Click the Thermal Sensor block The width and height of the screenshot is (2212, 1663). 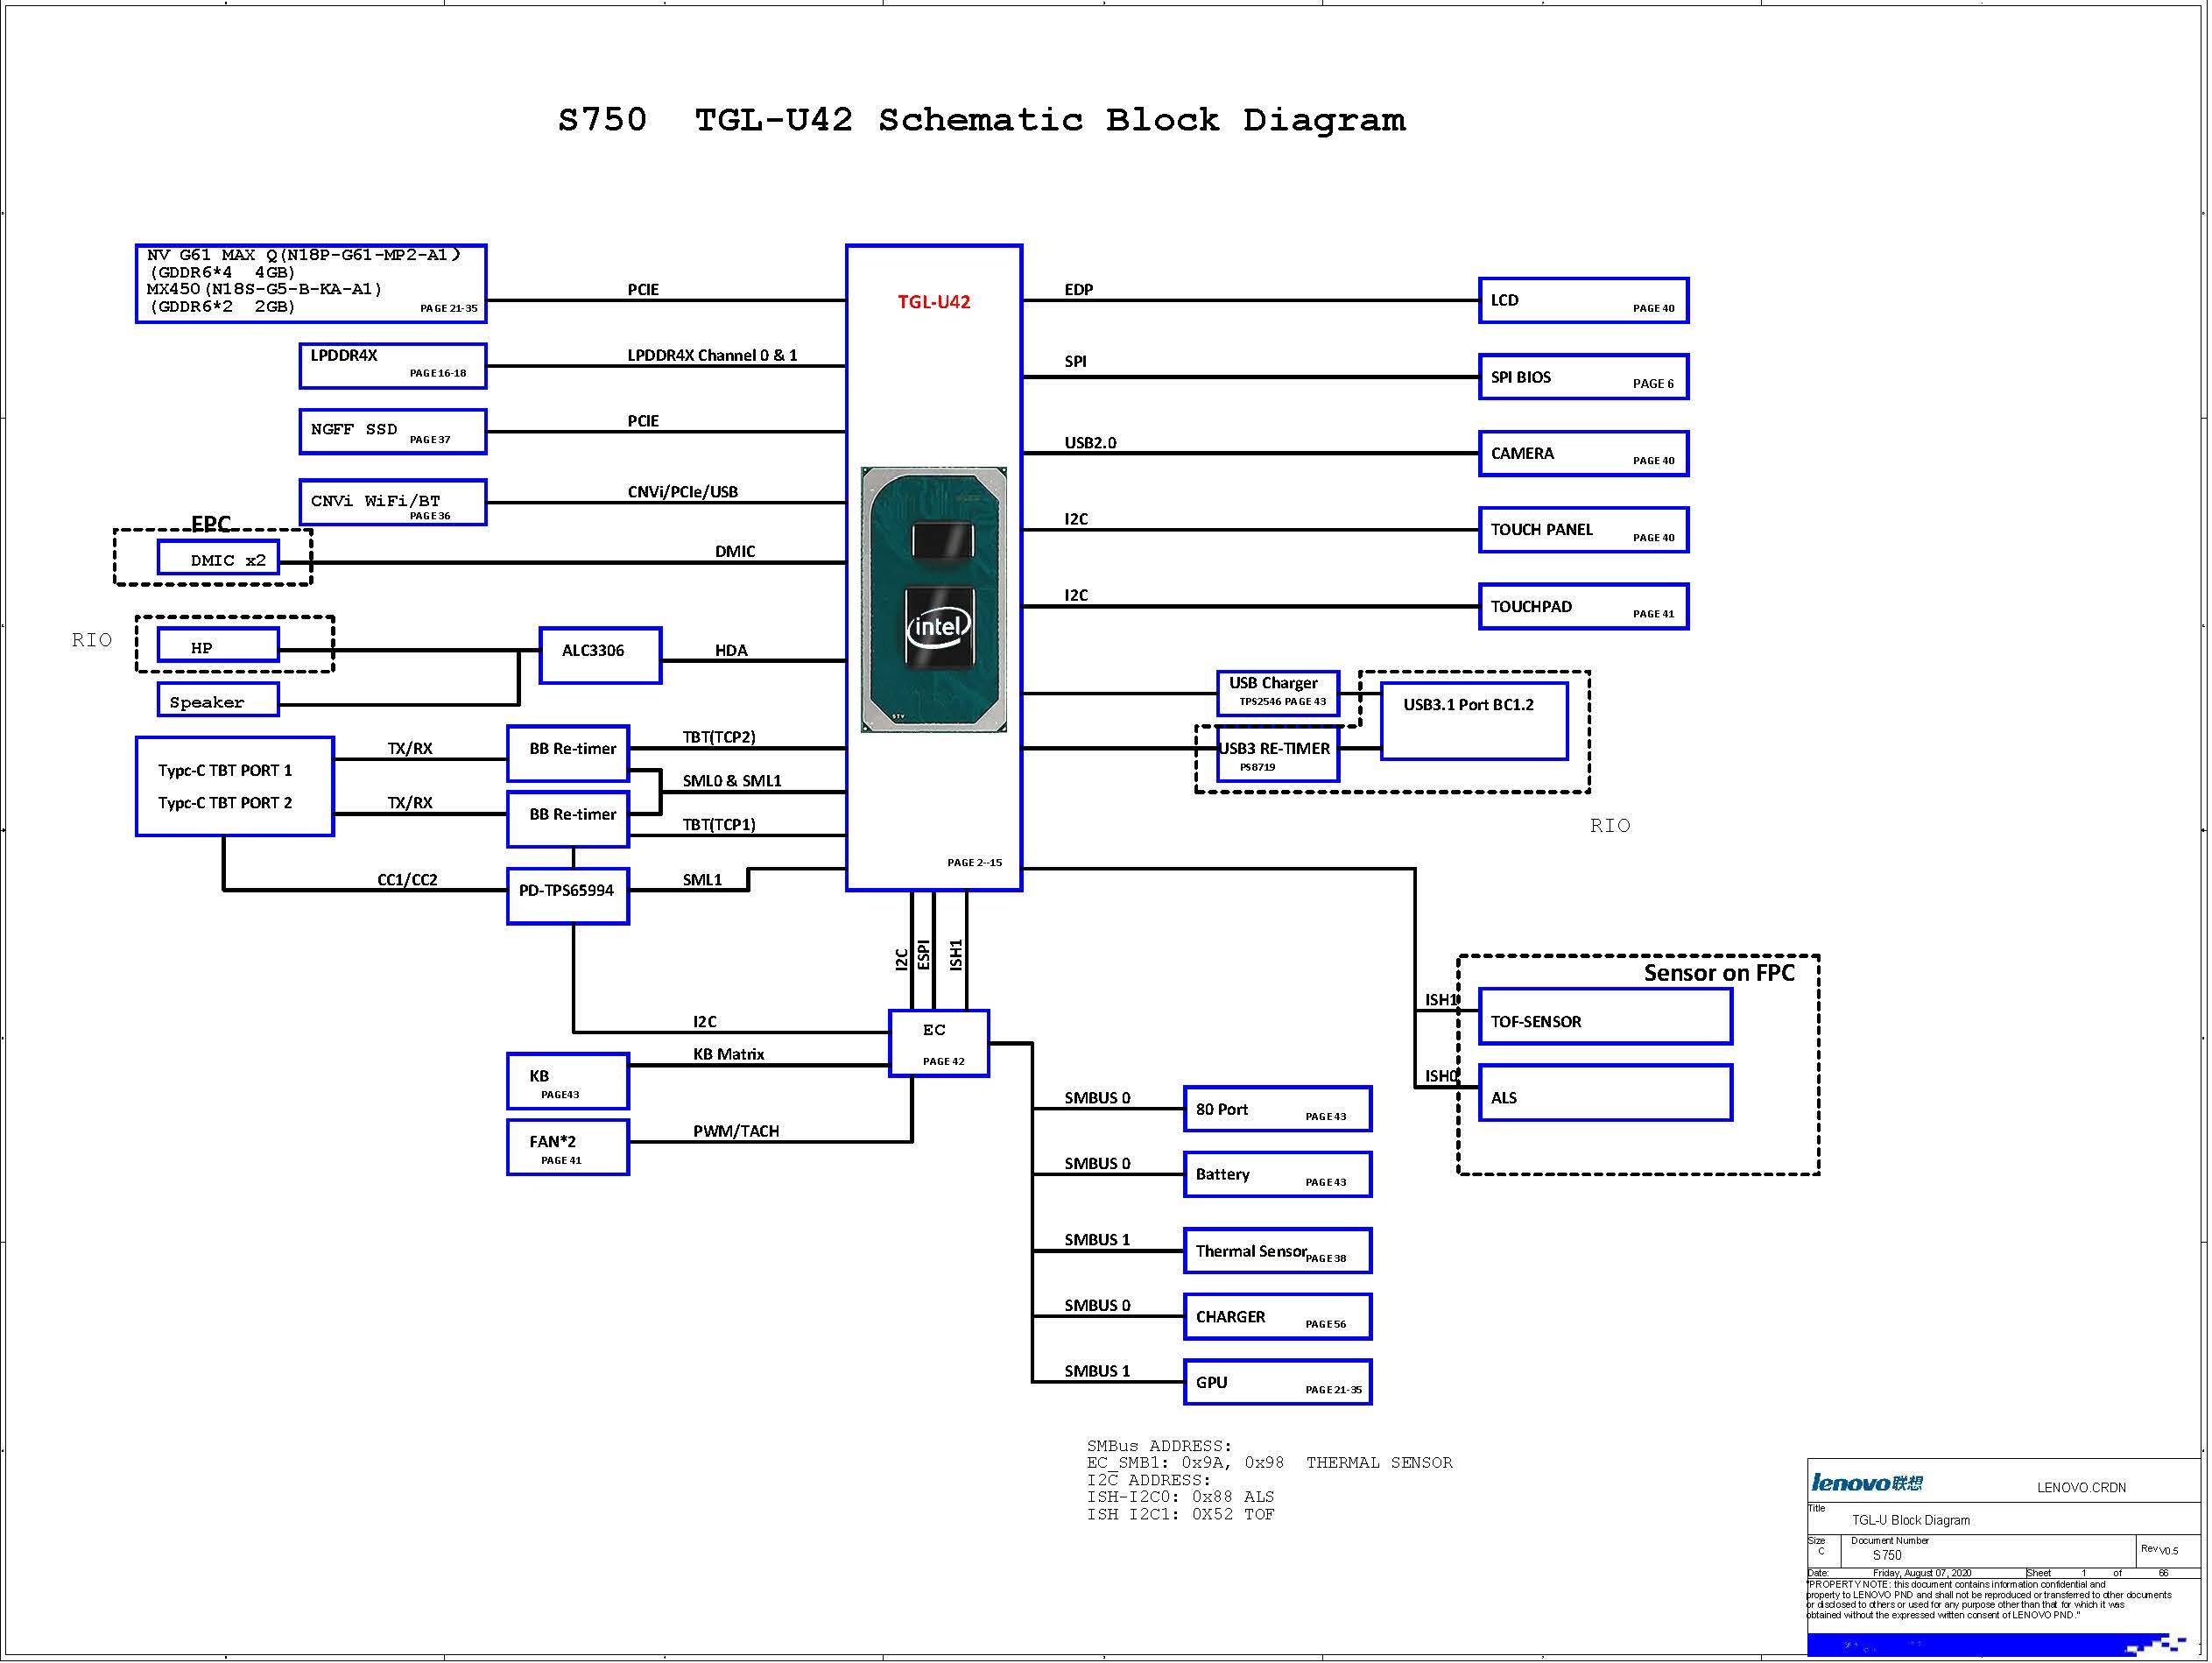tap(1278, 1251)
